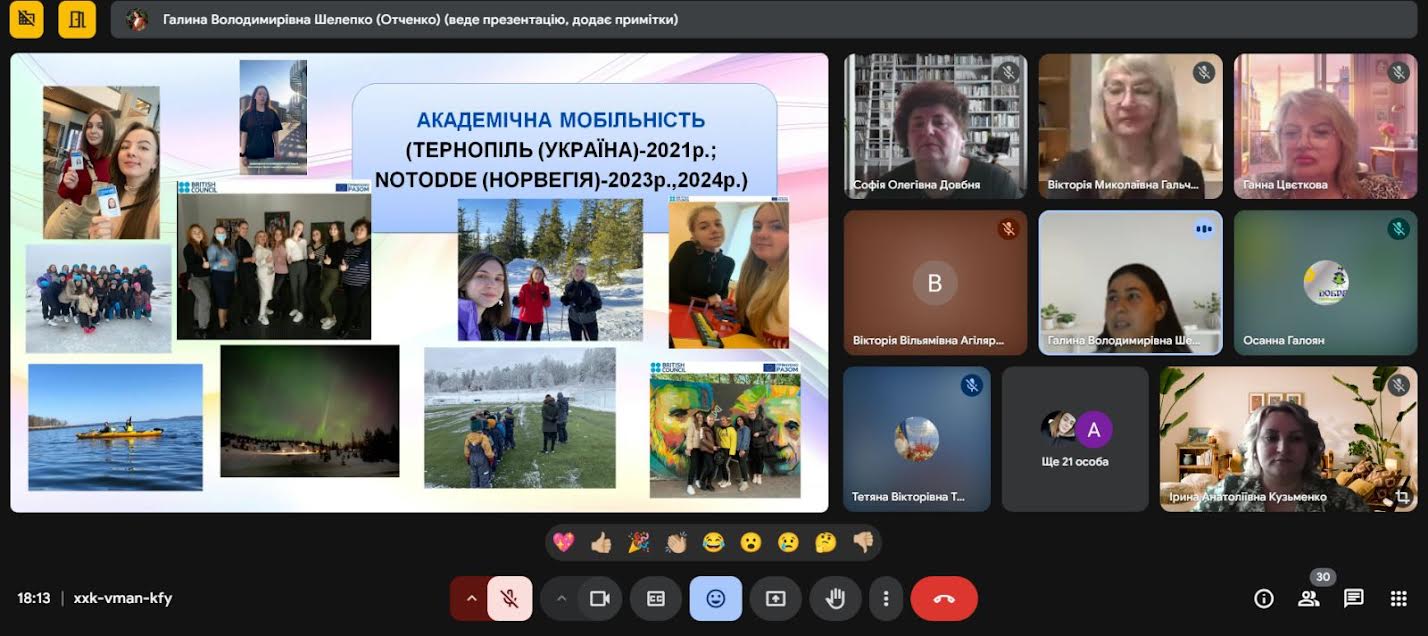Image resolution: width=1428 pixels, height=636 pixels.
Task: Select the presenter name banner text
Action: pos(420,20)
